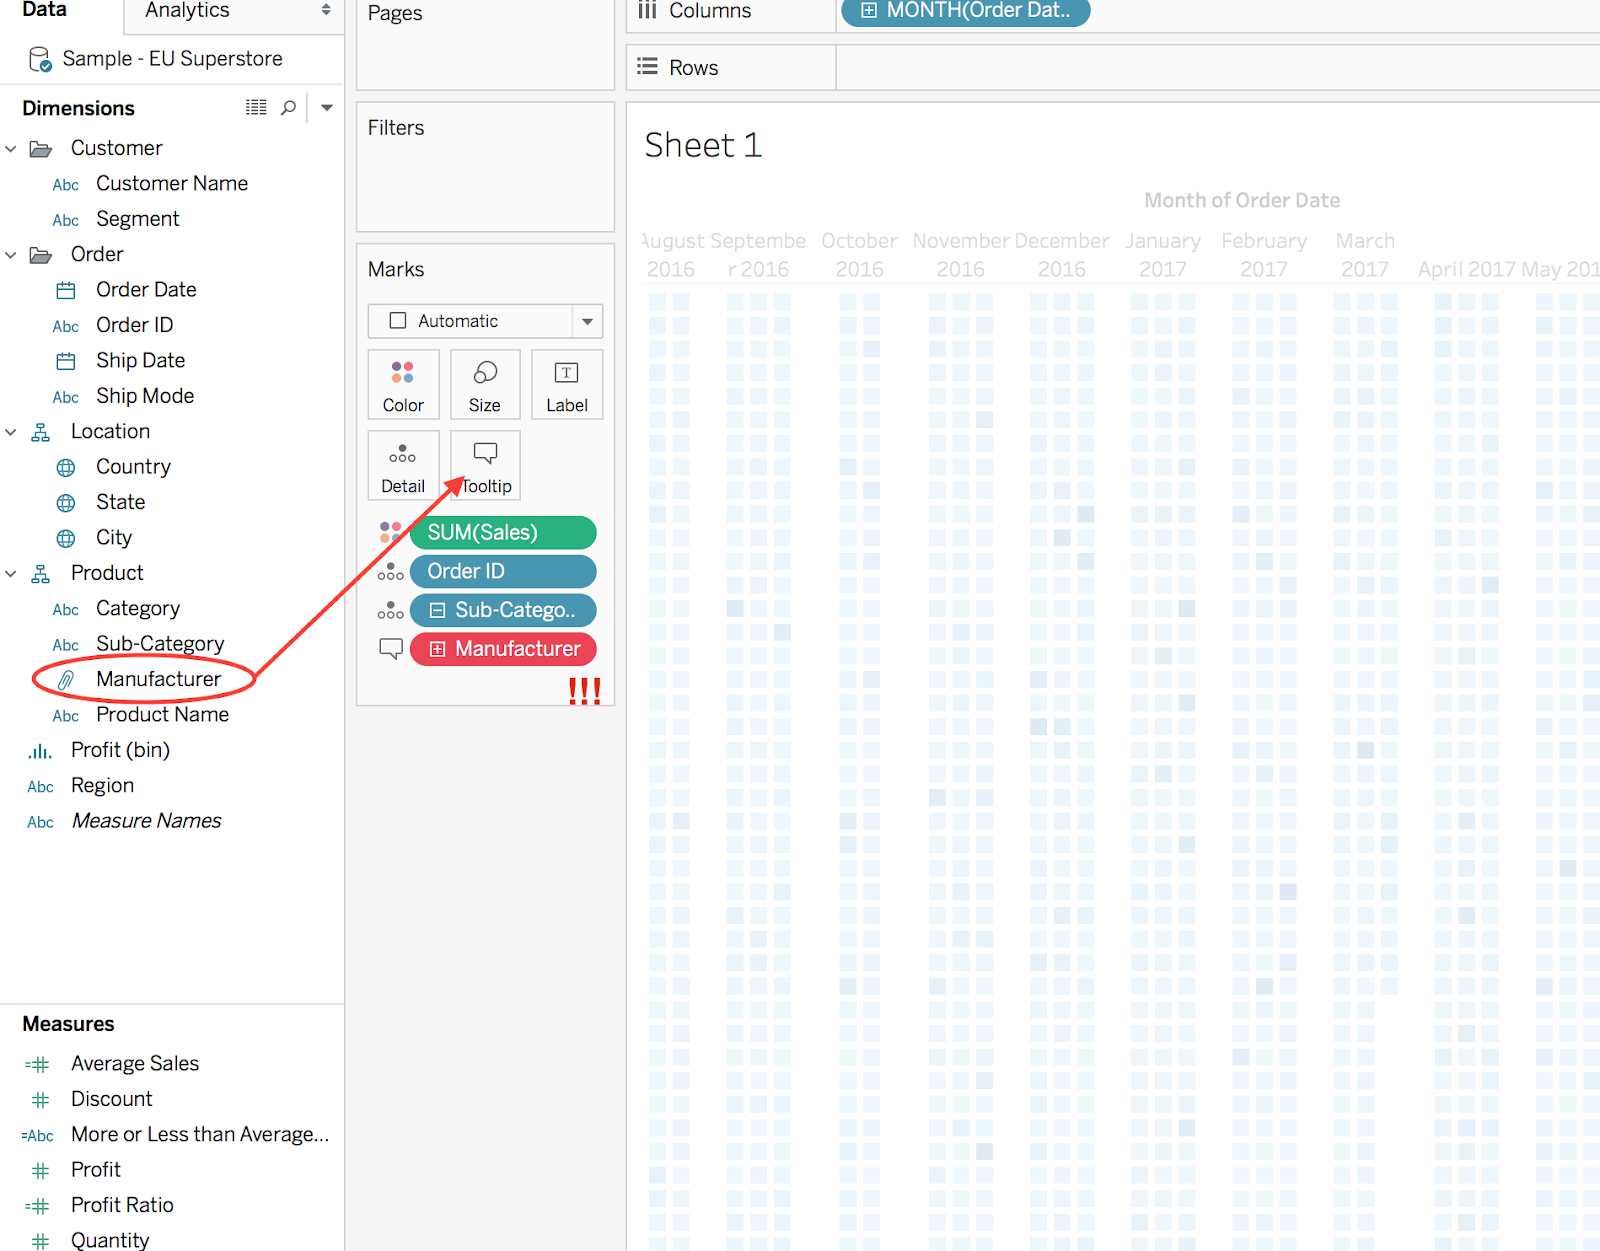Click the calendar icon beside Order Date
The height and width of the screenshot is (1251, 1600).
66,290
